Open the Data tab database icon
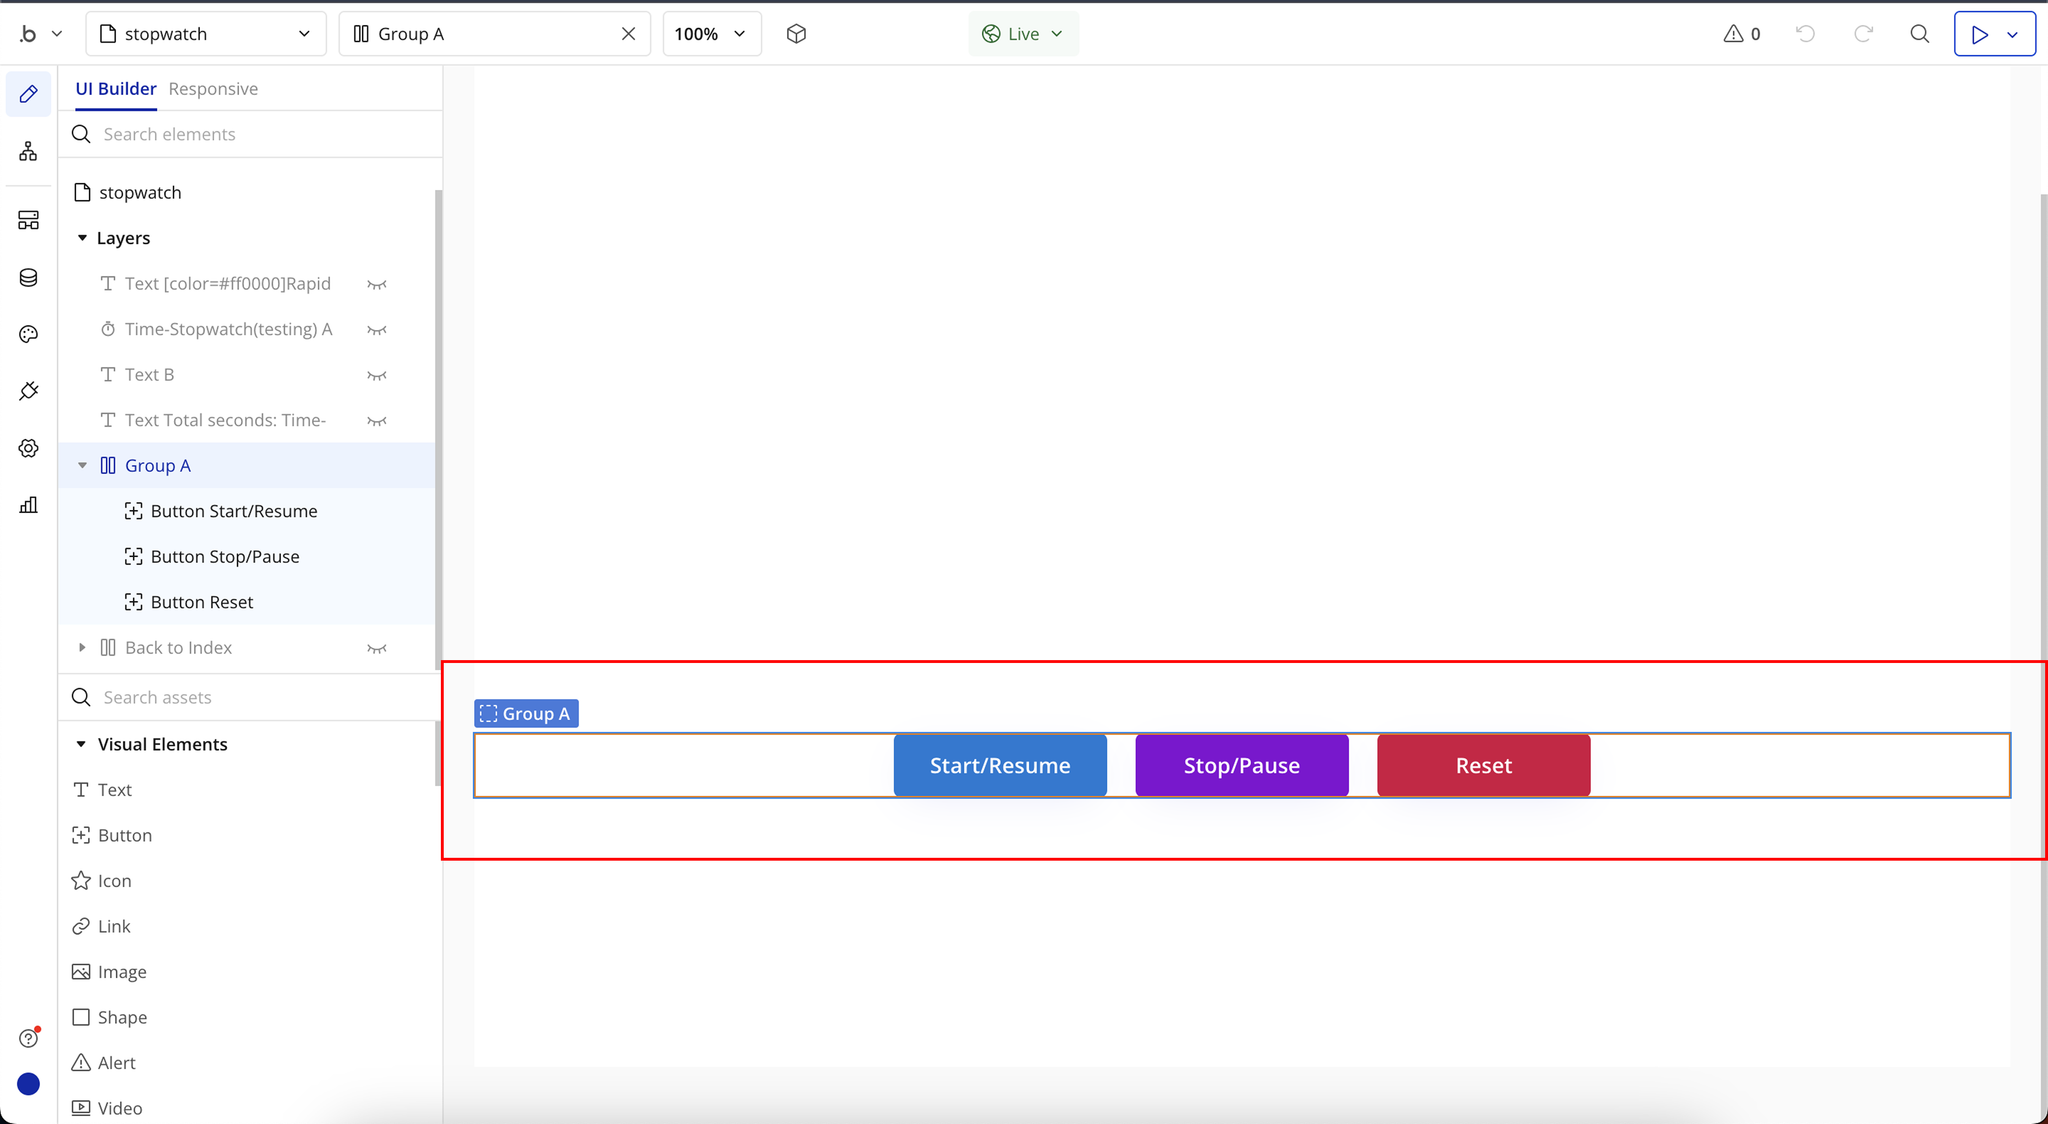This screenshot has width=2048, height=1124. (x=28, y=278)
